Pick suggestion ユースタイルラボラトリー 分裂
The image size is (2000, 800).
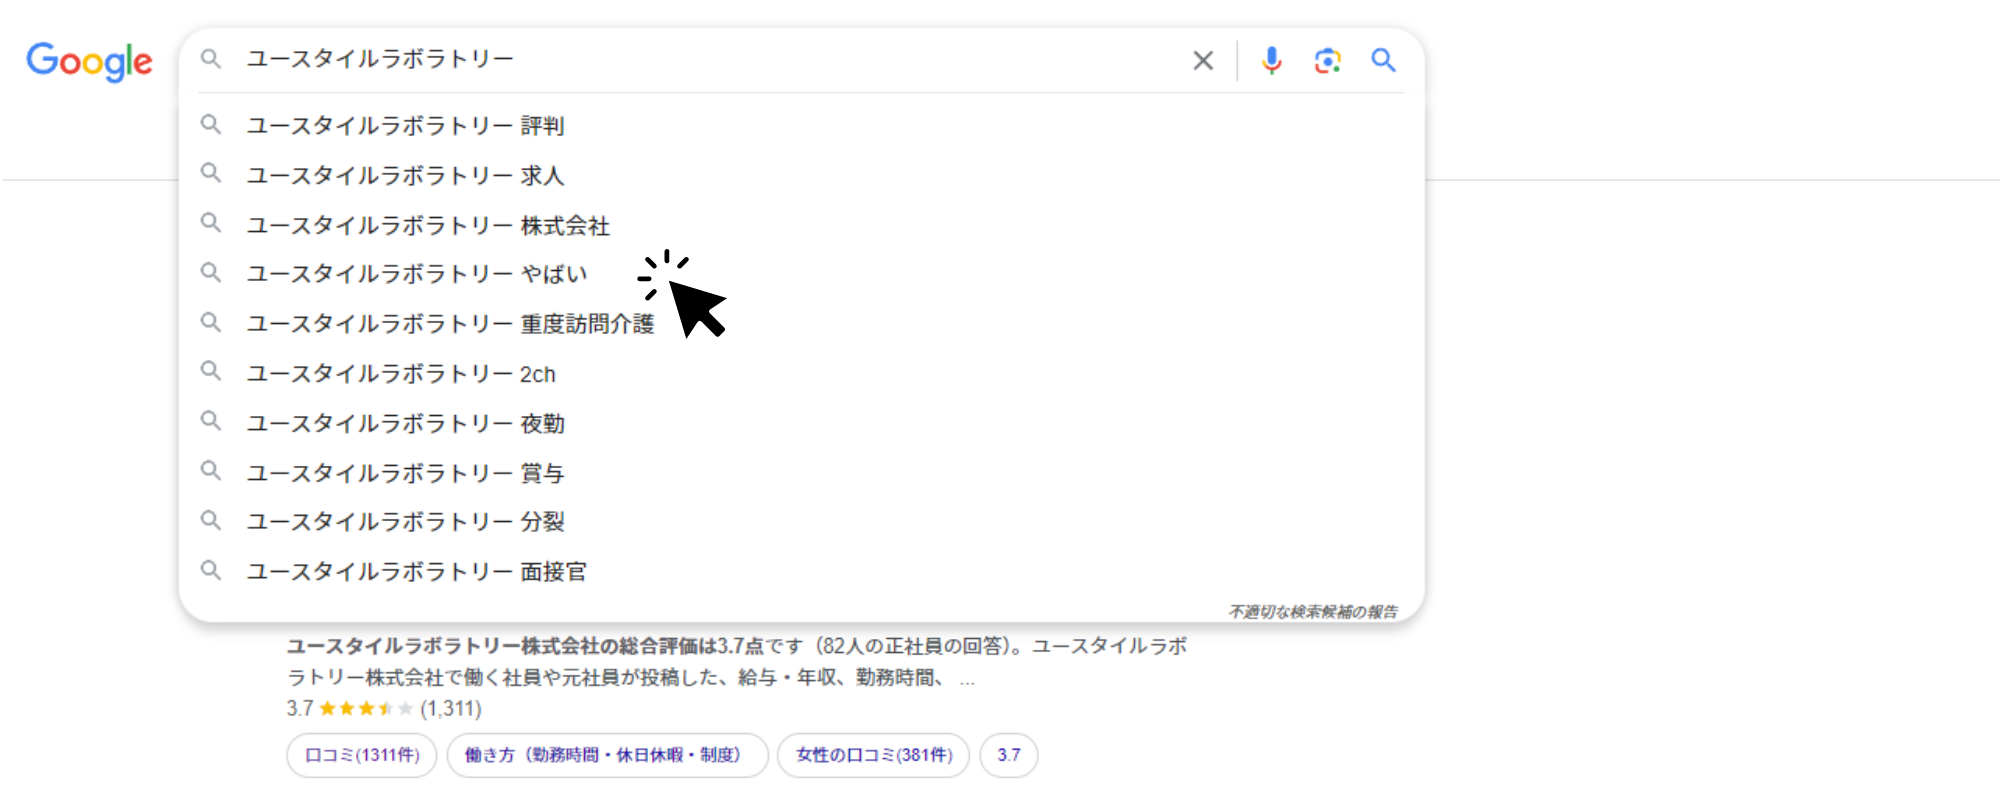[801, 521]
